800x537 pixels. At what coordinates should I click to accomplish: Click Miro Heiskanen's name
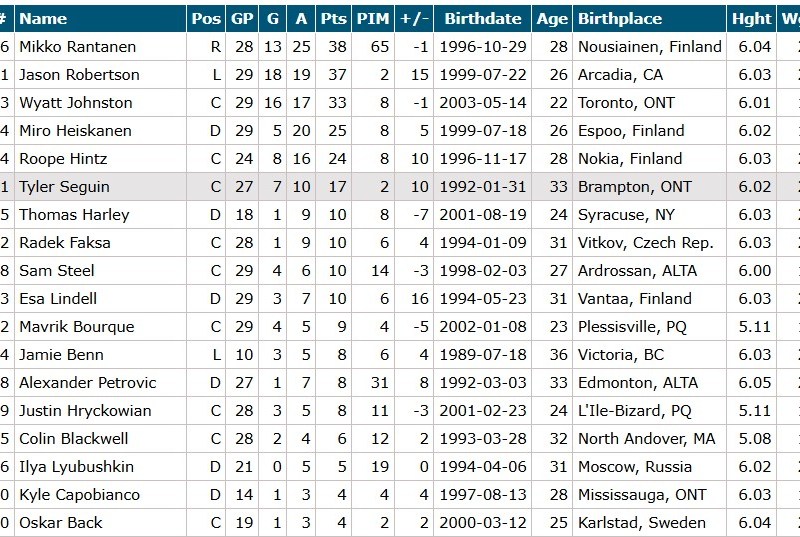pos(72,131)
